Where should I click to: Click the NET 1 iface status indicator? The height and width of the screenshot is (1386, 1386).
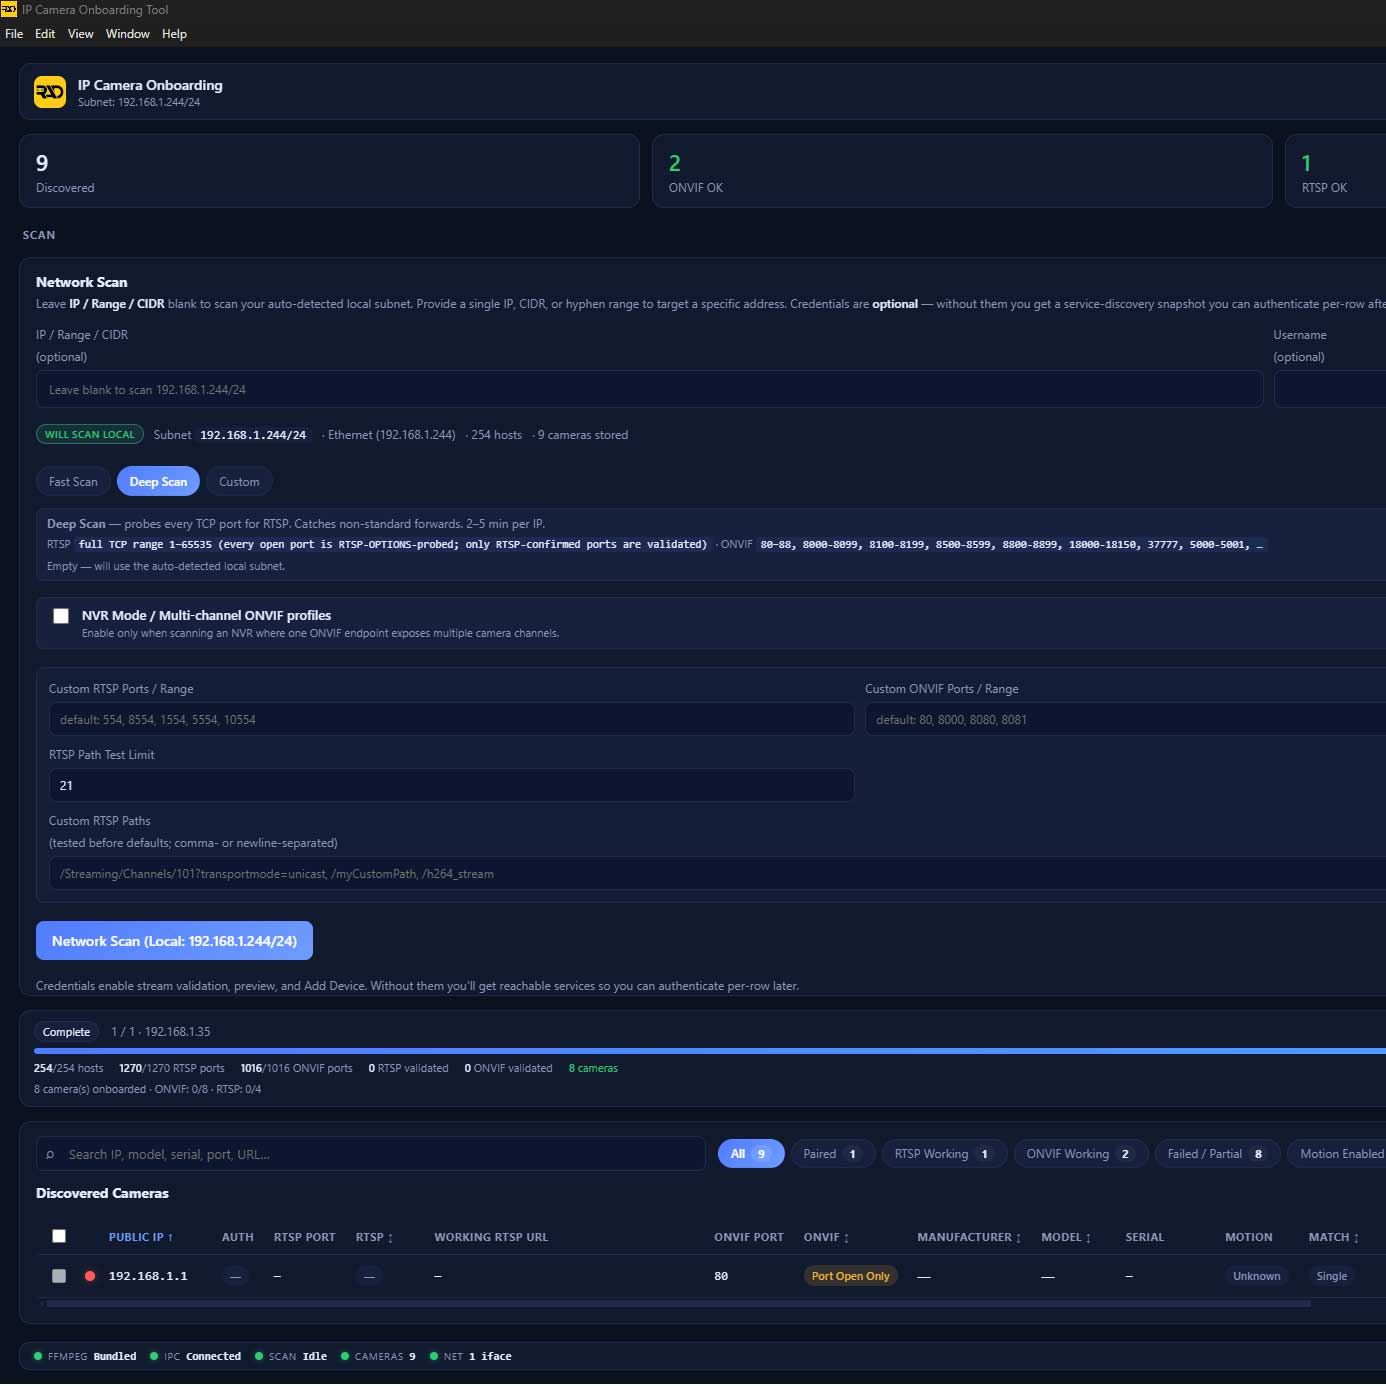coord(470,1356)
